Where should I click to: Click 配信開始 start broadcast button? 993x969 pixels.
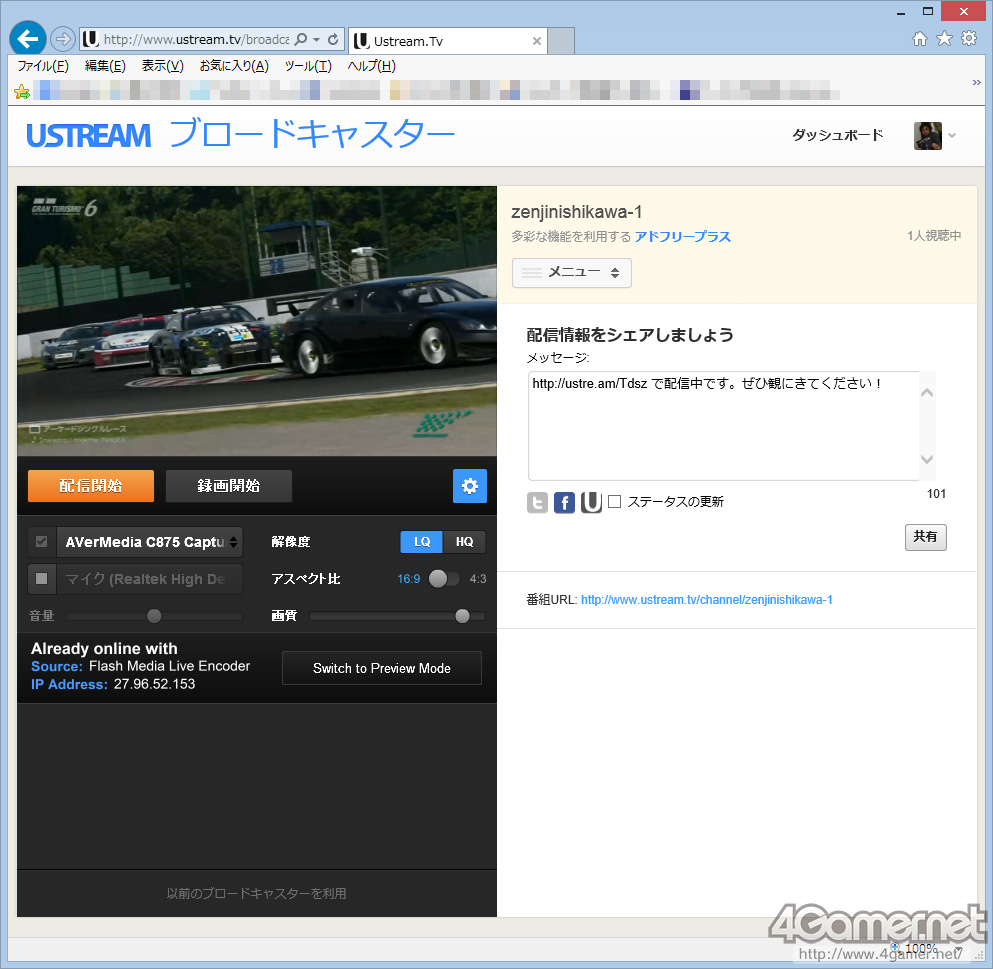click(x=91, y=486)
